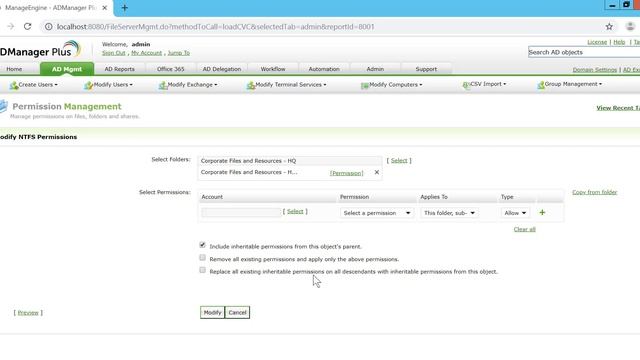This screenshot has height=360, width=640.
Task: Click the CSV Import toolbar icon
Action: 466,84
